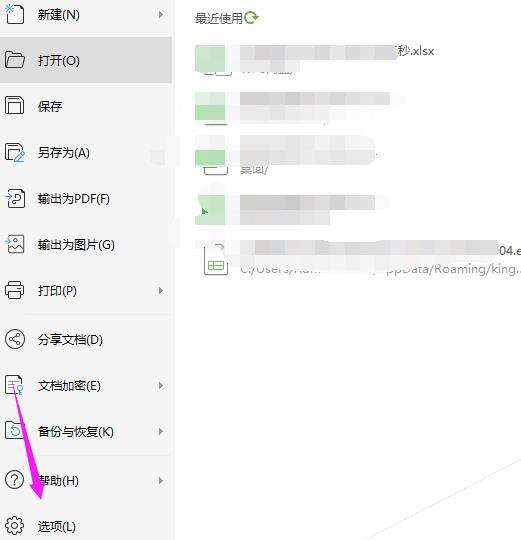Click the printer icon
Image resolution: width=521 pixels, height=540 pixels.
(x=14, y=290)
